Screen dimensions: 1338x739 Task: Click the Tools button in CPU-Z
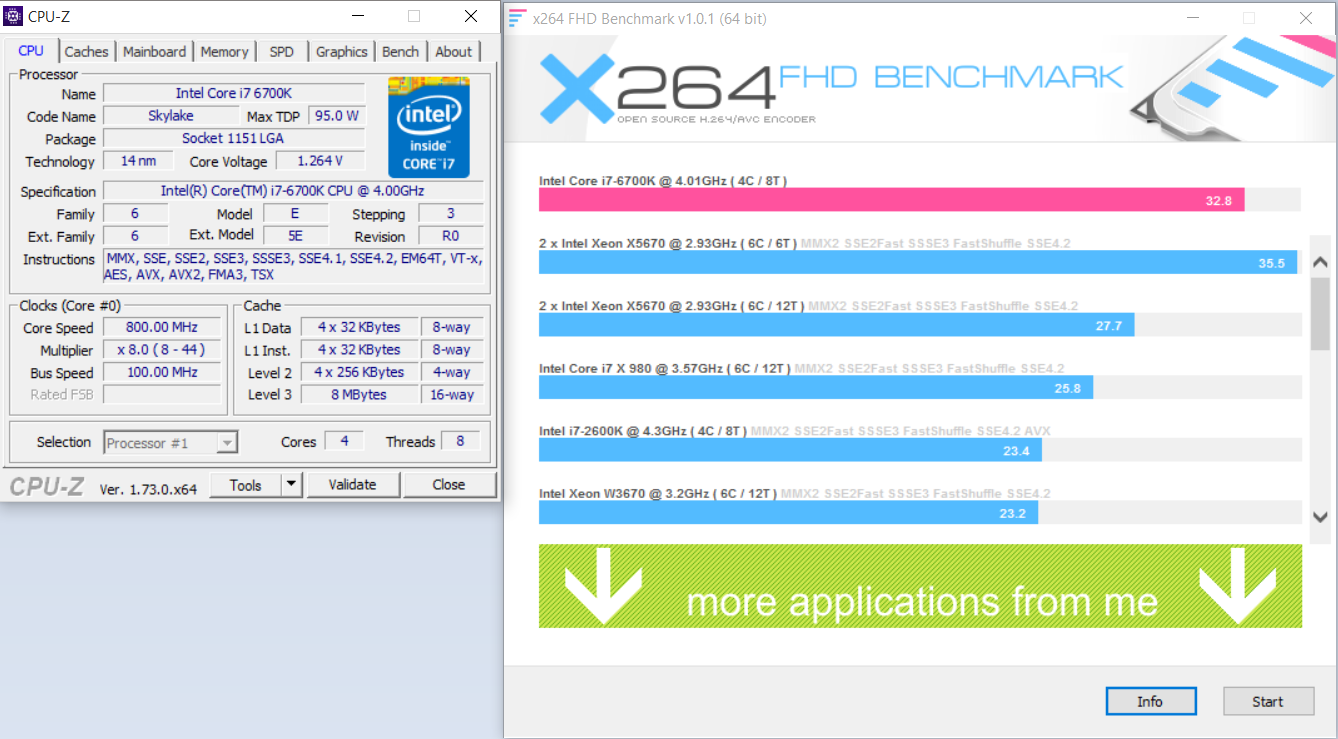pos(246,485)
